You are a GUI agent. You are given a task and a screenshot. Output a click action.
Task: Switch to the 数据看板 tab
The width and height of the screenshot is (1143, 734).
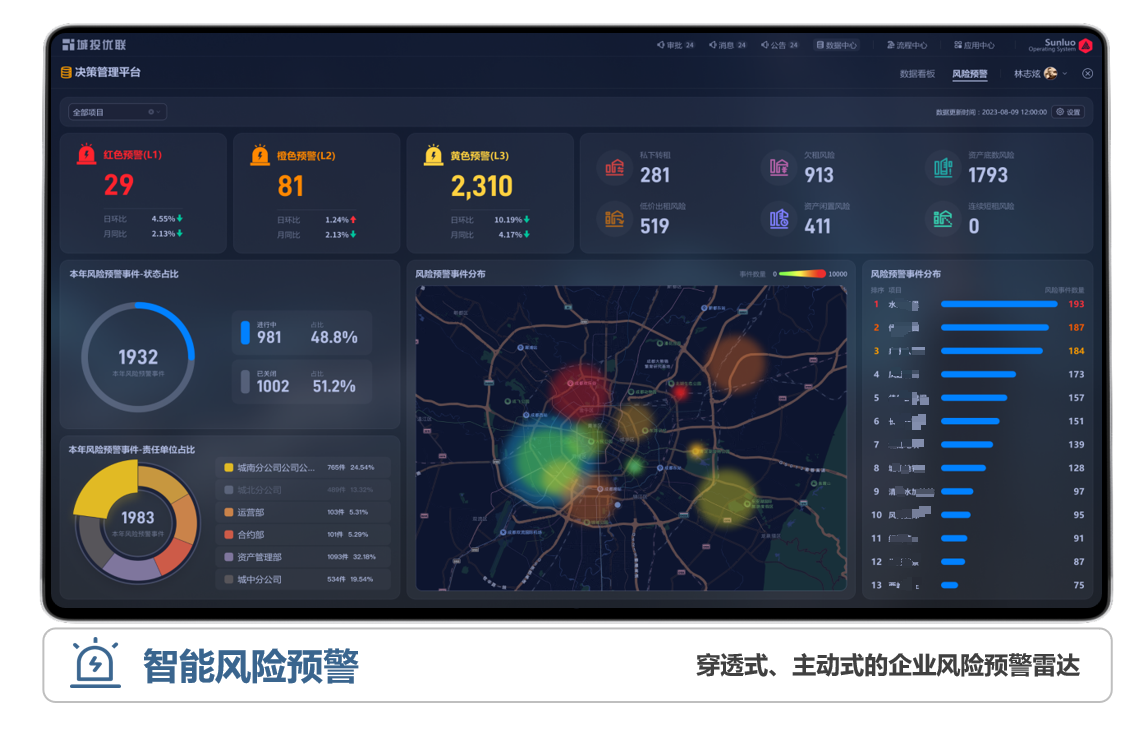coord(917,74)
